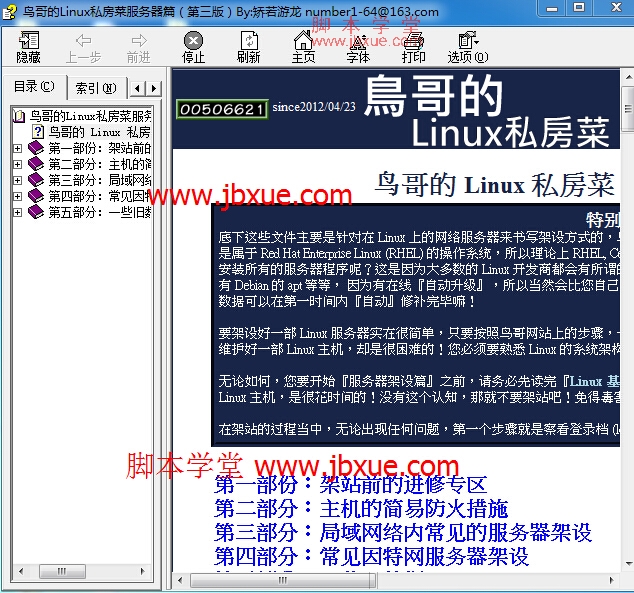Image resolution: width=634 pixels, height=593 pixels.
Task: Switch to the 目录 (Contents) tab
Action: (34, 87)
